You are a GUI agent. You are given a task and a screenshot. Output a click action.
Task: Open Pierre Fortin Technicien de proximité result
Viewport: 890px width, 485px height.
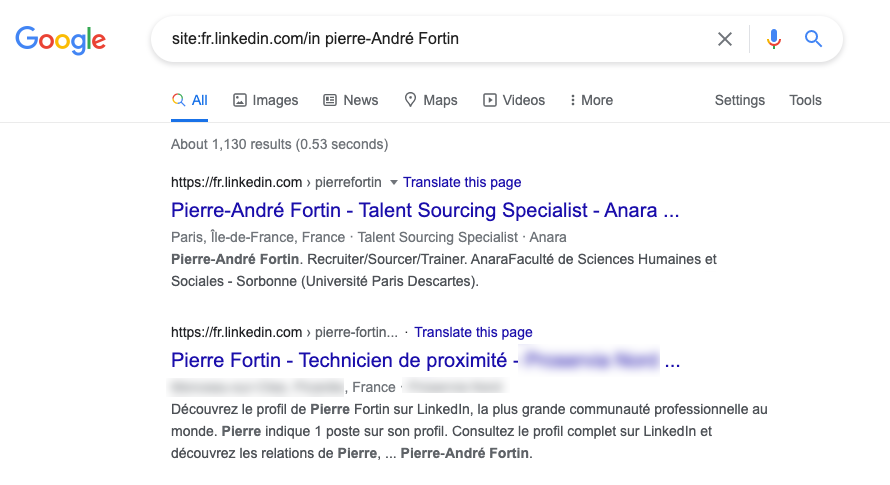coord(425,360)
